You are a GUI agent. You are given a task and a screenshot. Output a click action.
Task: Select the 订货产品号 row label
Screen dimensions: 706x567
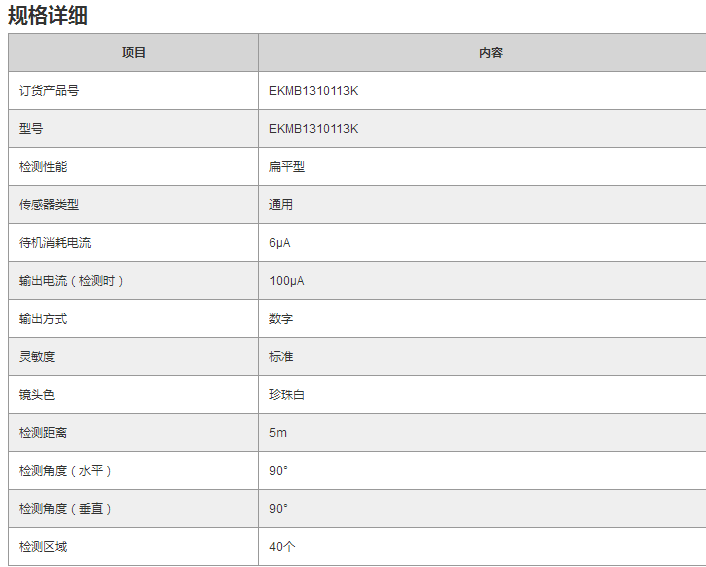(49, 91)
